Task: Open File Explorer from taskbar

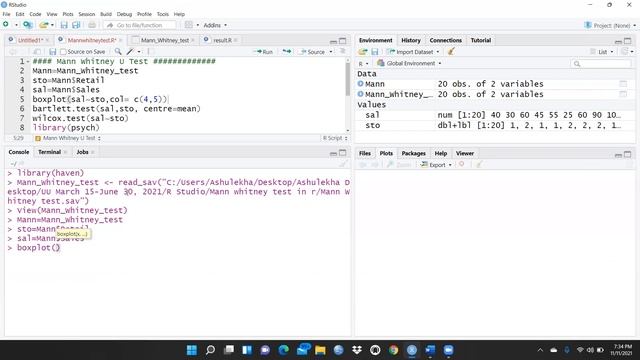Action: click(320, 350)
